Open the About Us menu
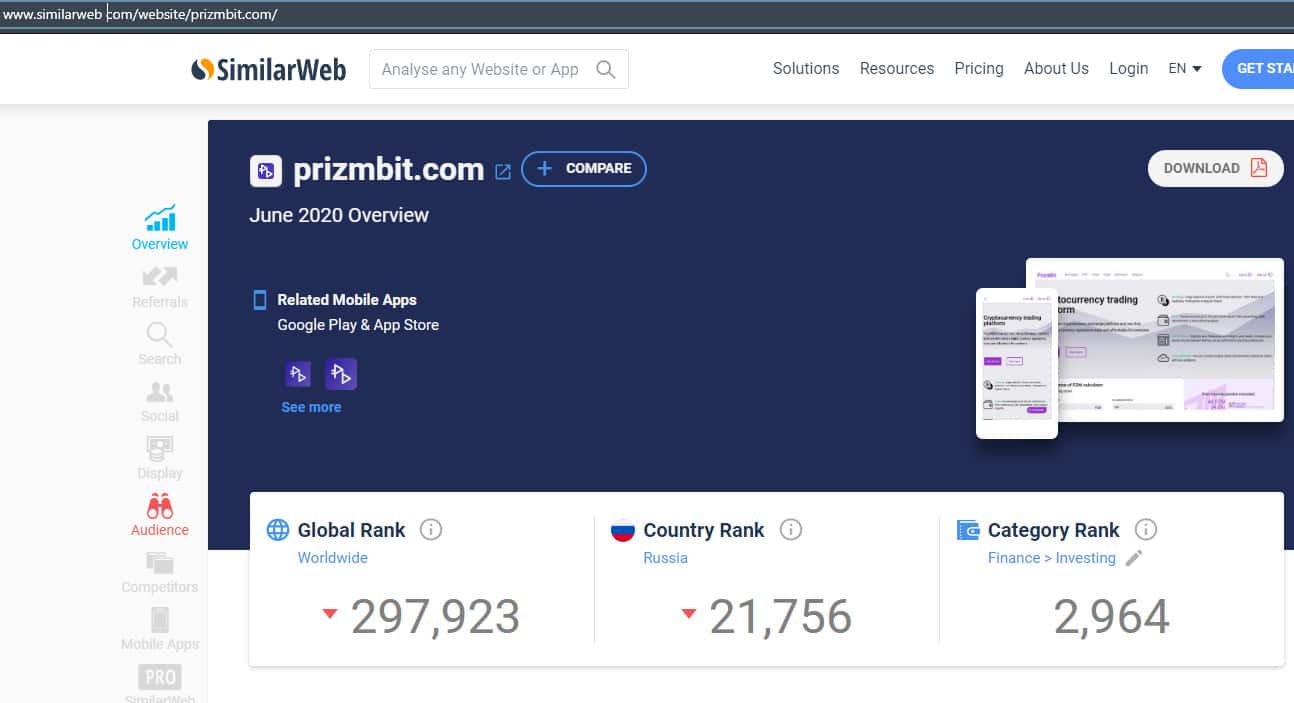Image resolution: width=1294 pixels, height=703 pixels. click(1056, 69)
